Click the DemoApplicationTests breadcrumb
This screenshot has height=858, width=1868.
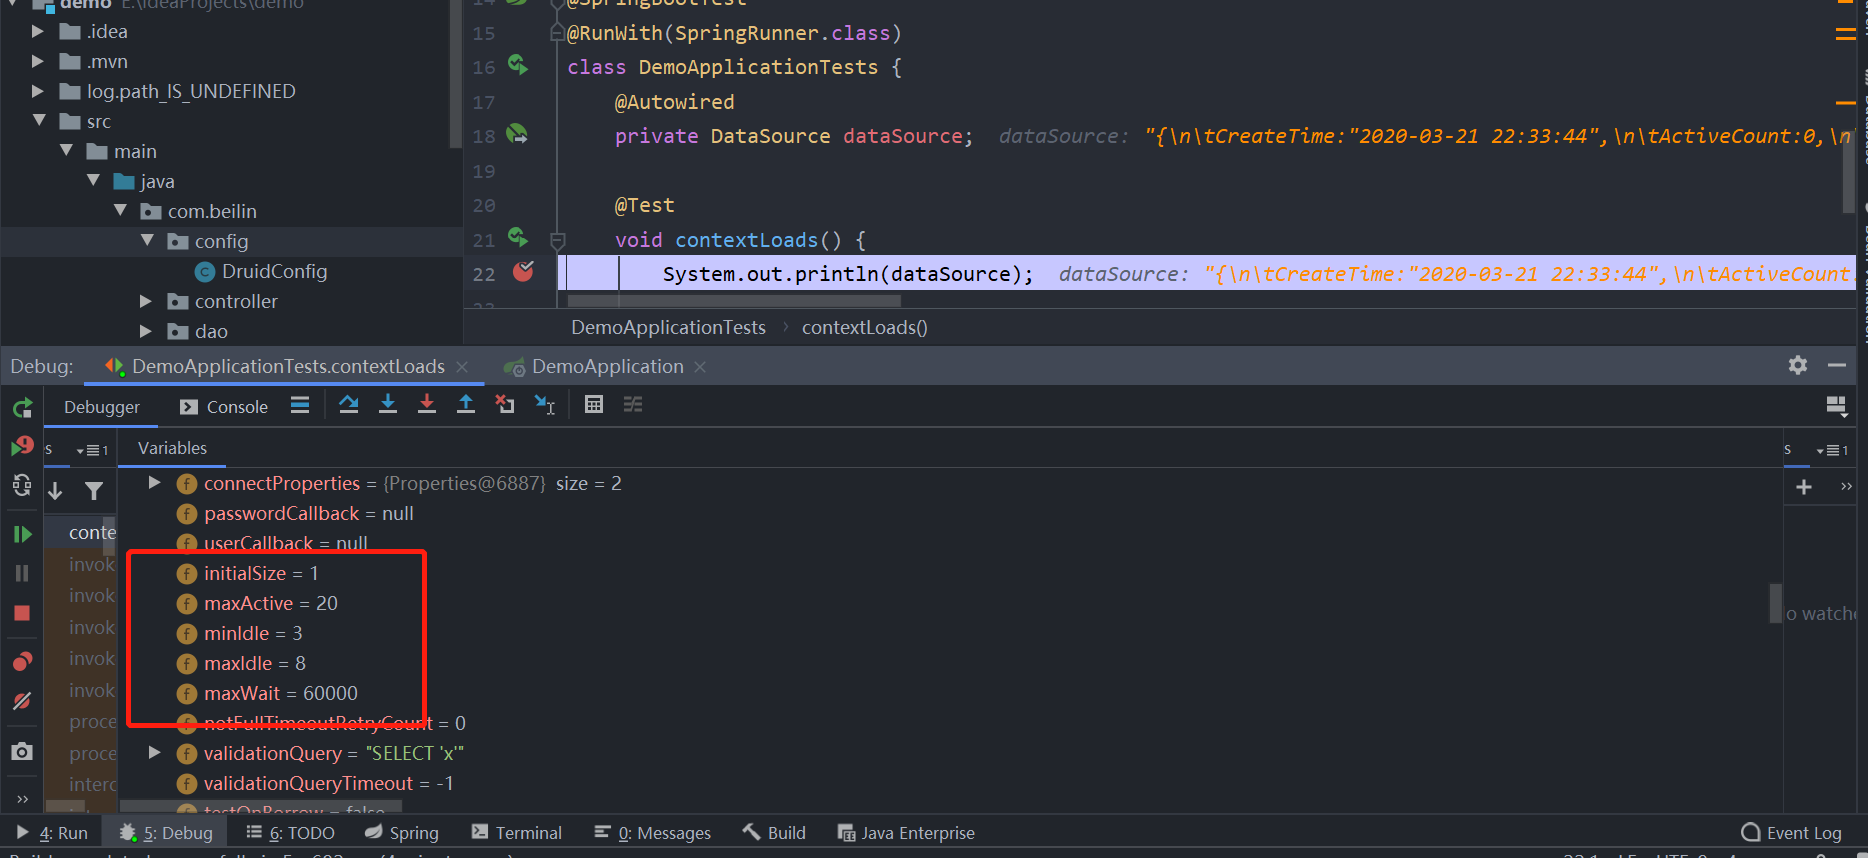click(x=668, y=327)
